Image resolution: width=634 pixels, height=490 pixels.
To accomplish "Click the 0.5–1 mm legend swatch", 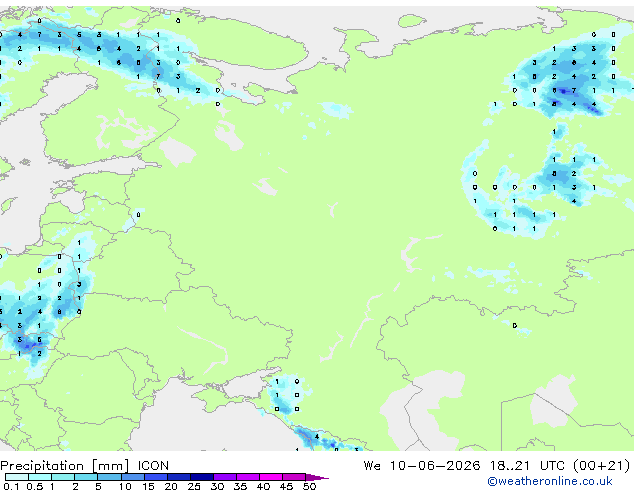I will click(x=40, y=477).
